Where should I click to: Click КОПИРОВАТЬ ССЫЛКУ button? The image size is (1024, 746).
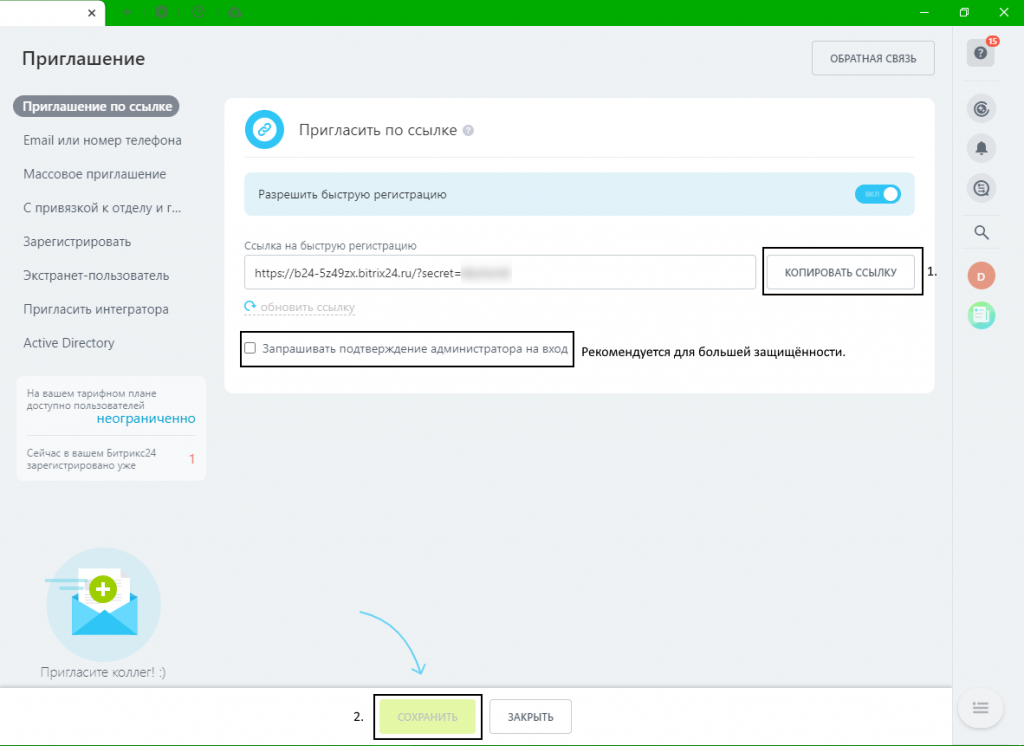tap(840, 272)
